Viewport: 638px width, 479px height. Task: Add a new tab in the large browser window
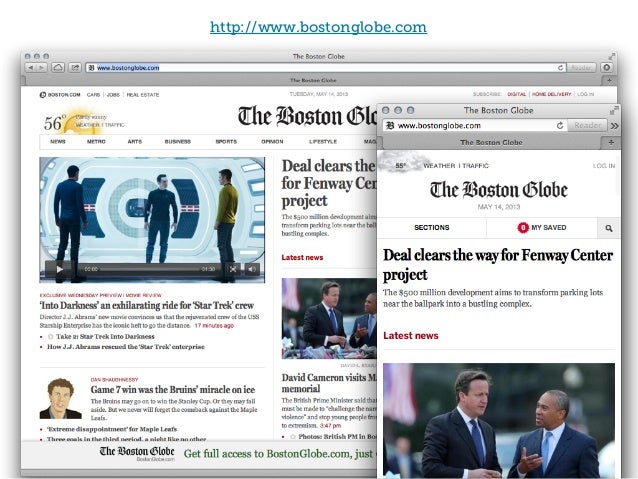click(609, 80)
